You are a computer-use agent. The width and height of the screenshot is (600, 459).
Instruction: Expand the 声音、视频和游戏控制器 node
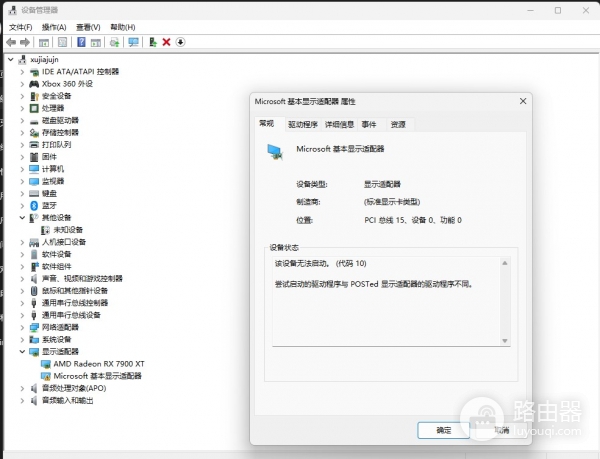(22, 278)
